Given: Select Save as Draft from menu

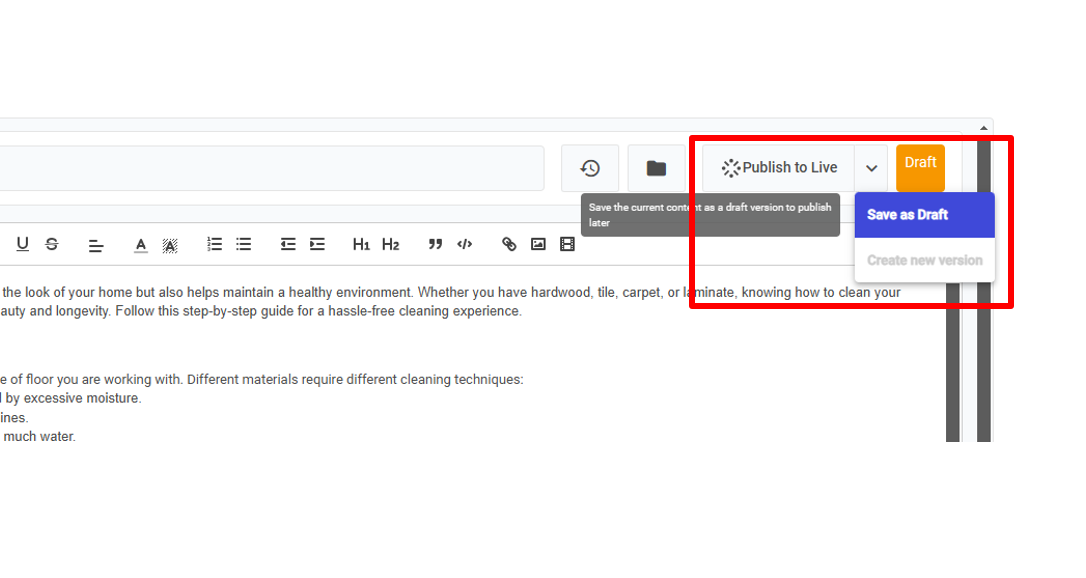Looking at the screenshot, I should point(907,215).
